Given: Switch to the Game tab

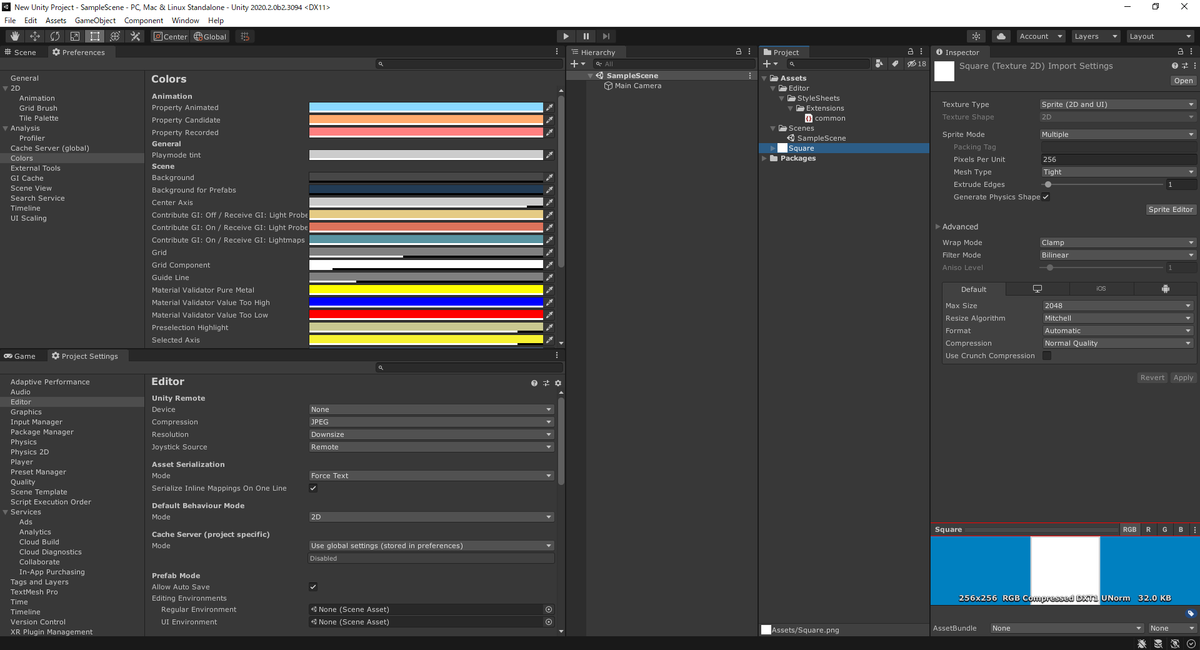Looking at the screenshot, I should (x=20, y=356).
